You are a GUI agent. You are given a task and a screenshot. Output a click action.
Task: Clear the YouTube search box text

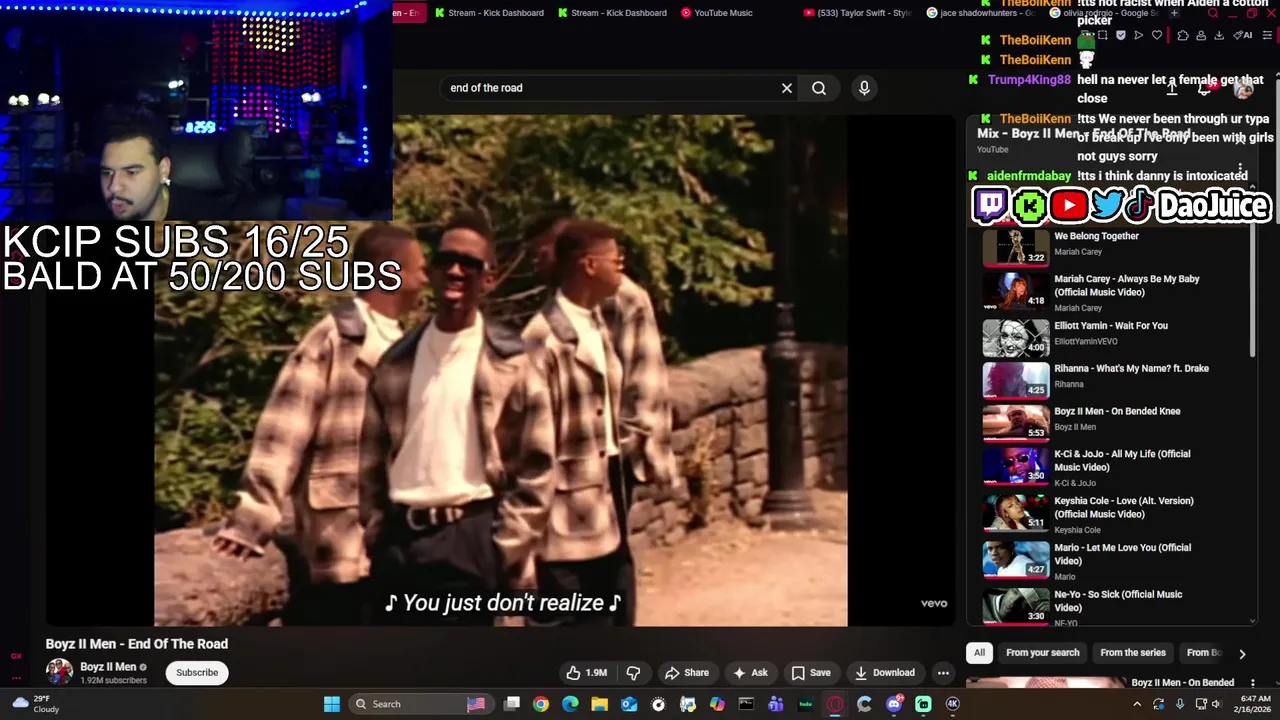[787, 88]
